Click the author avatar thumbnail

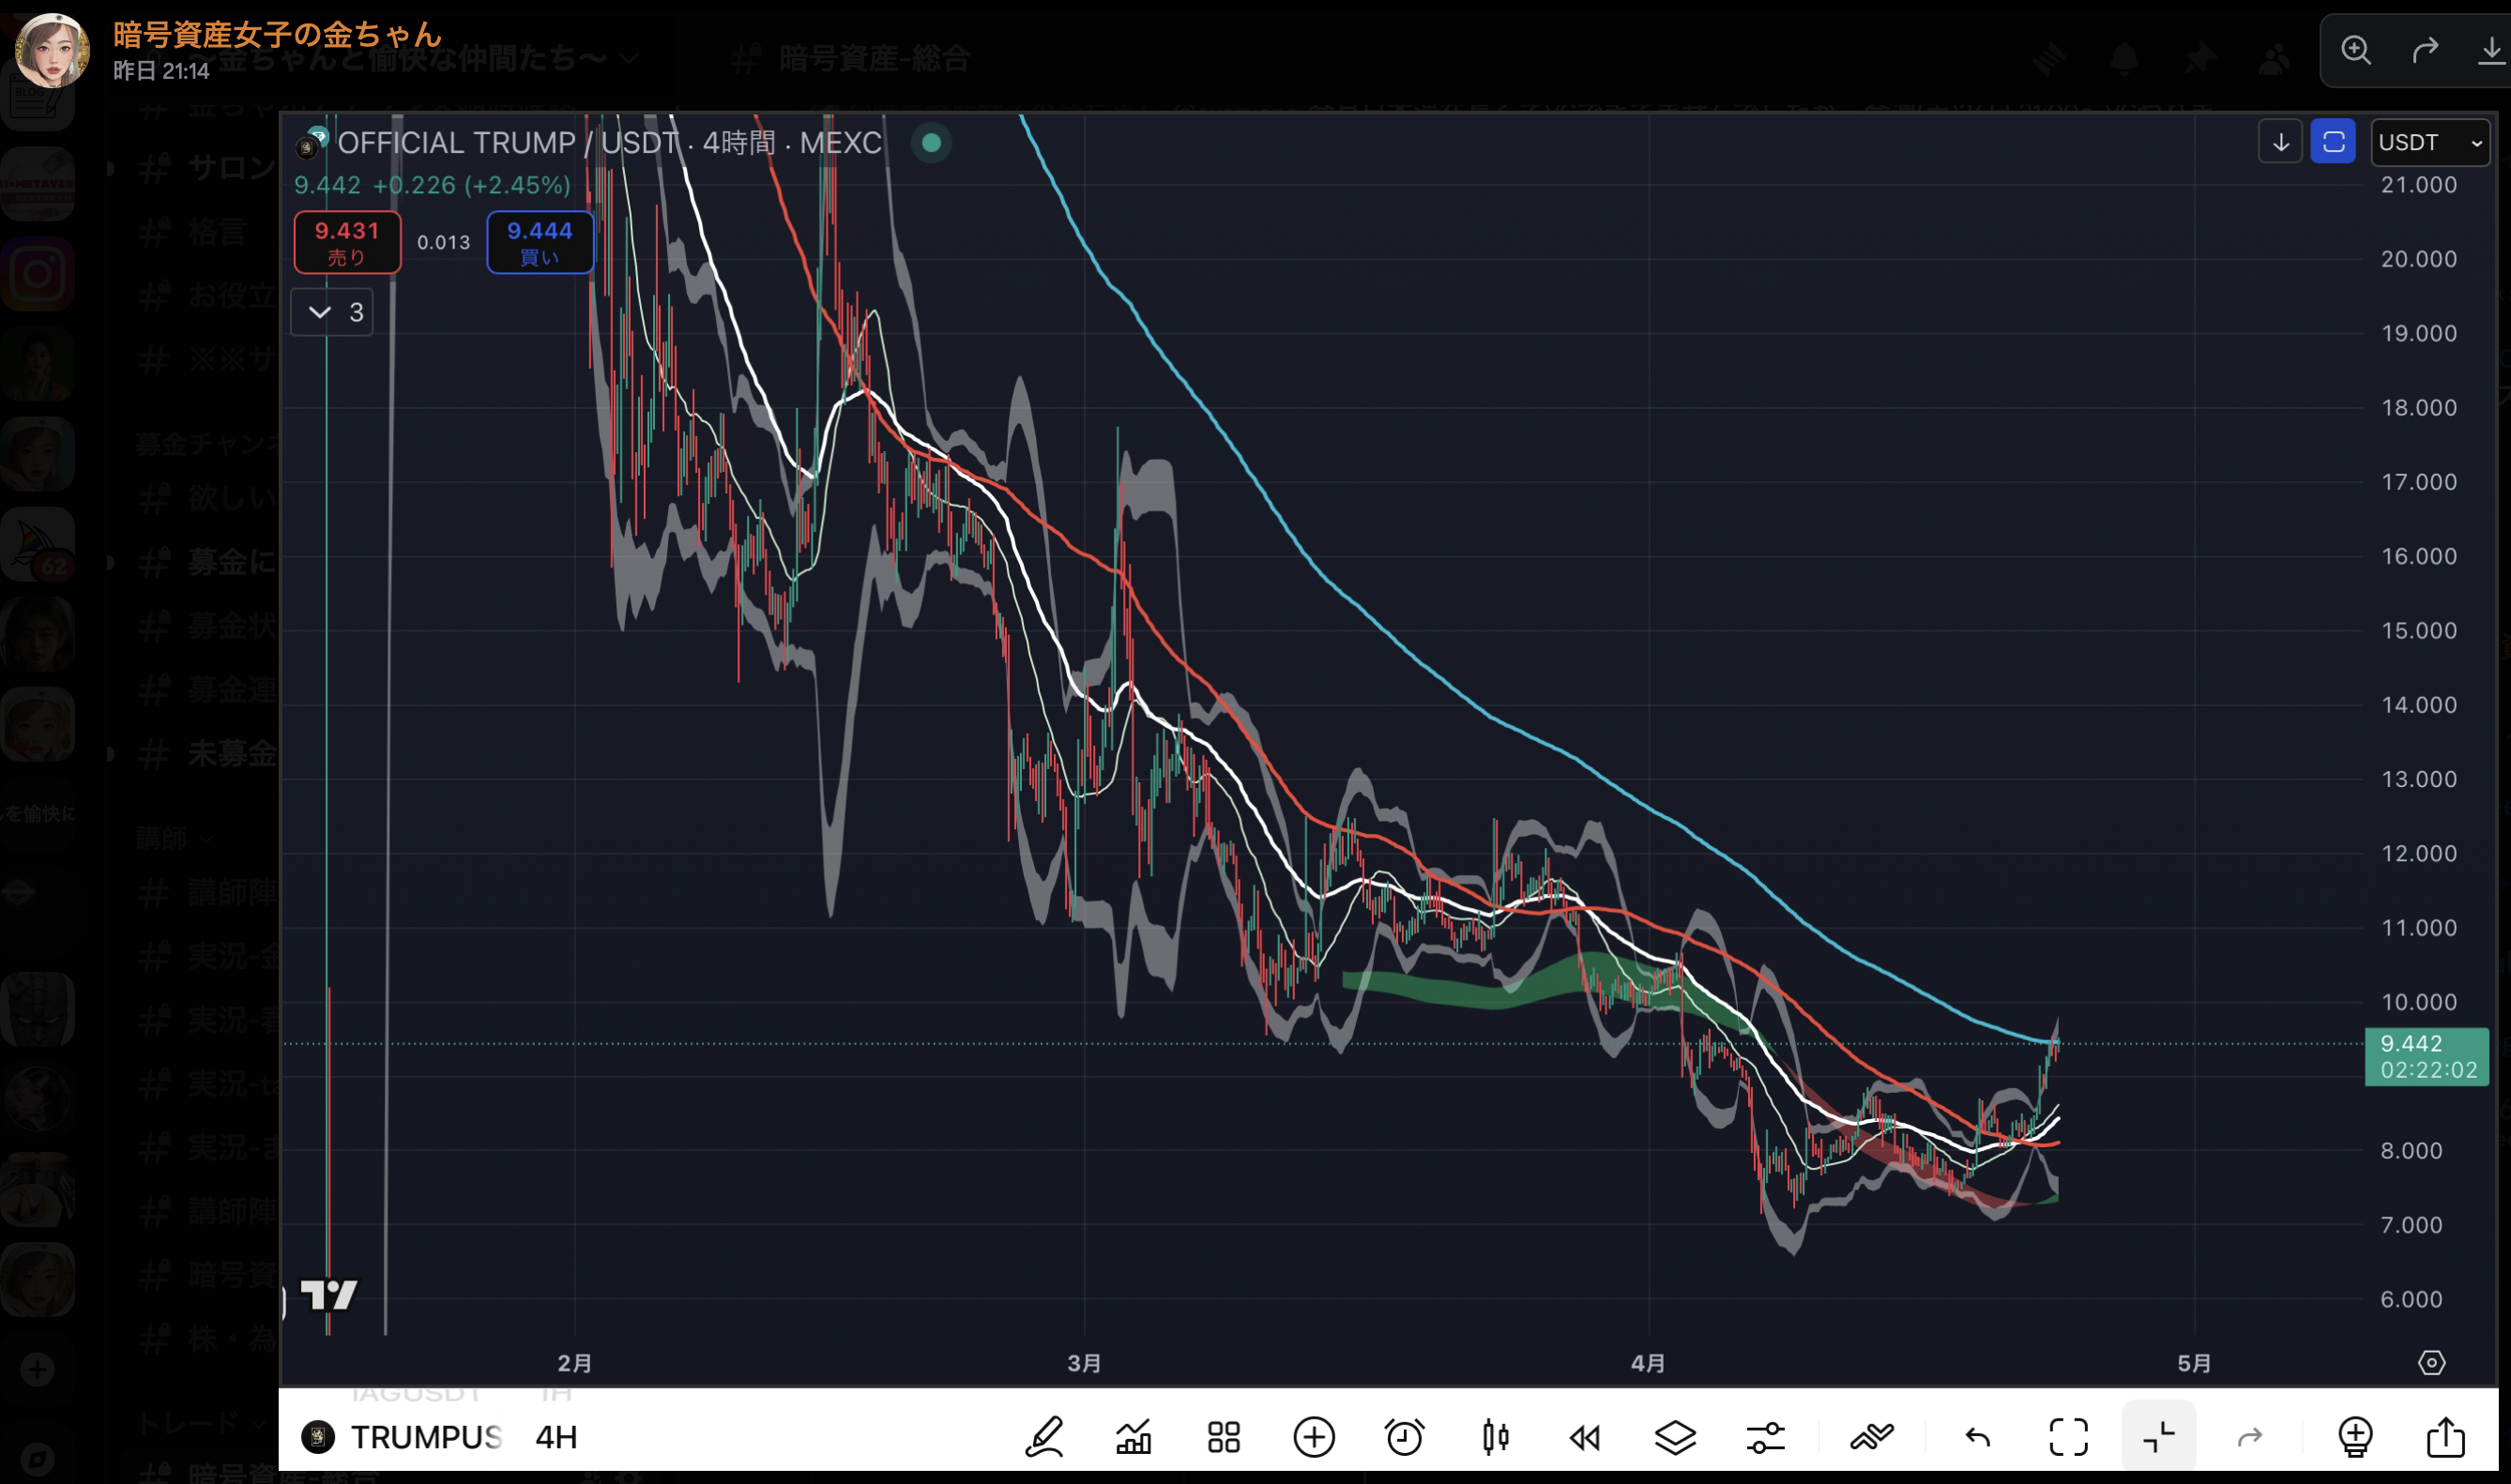(51, 50)
